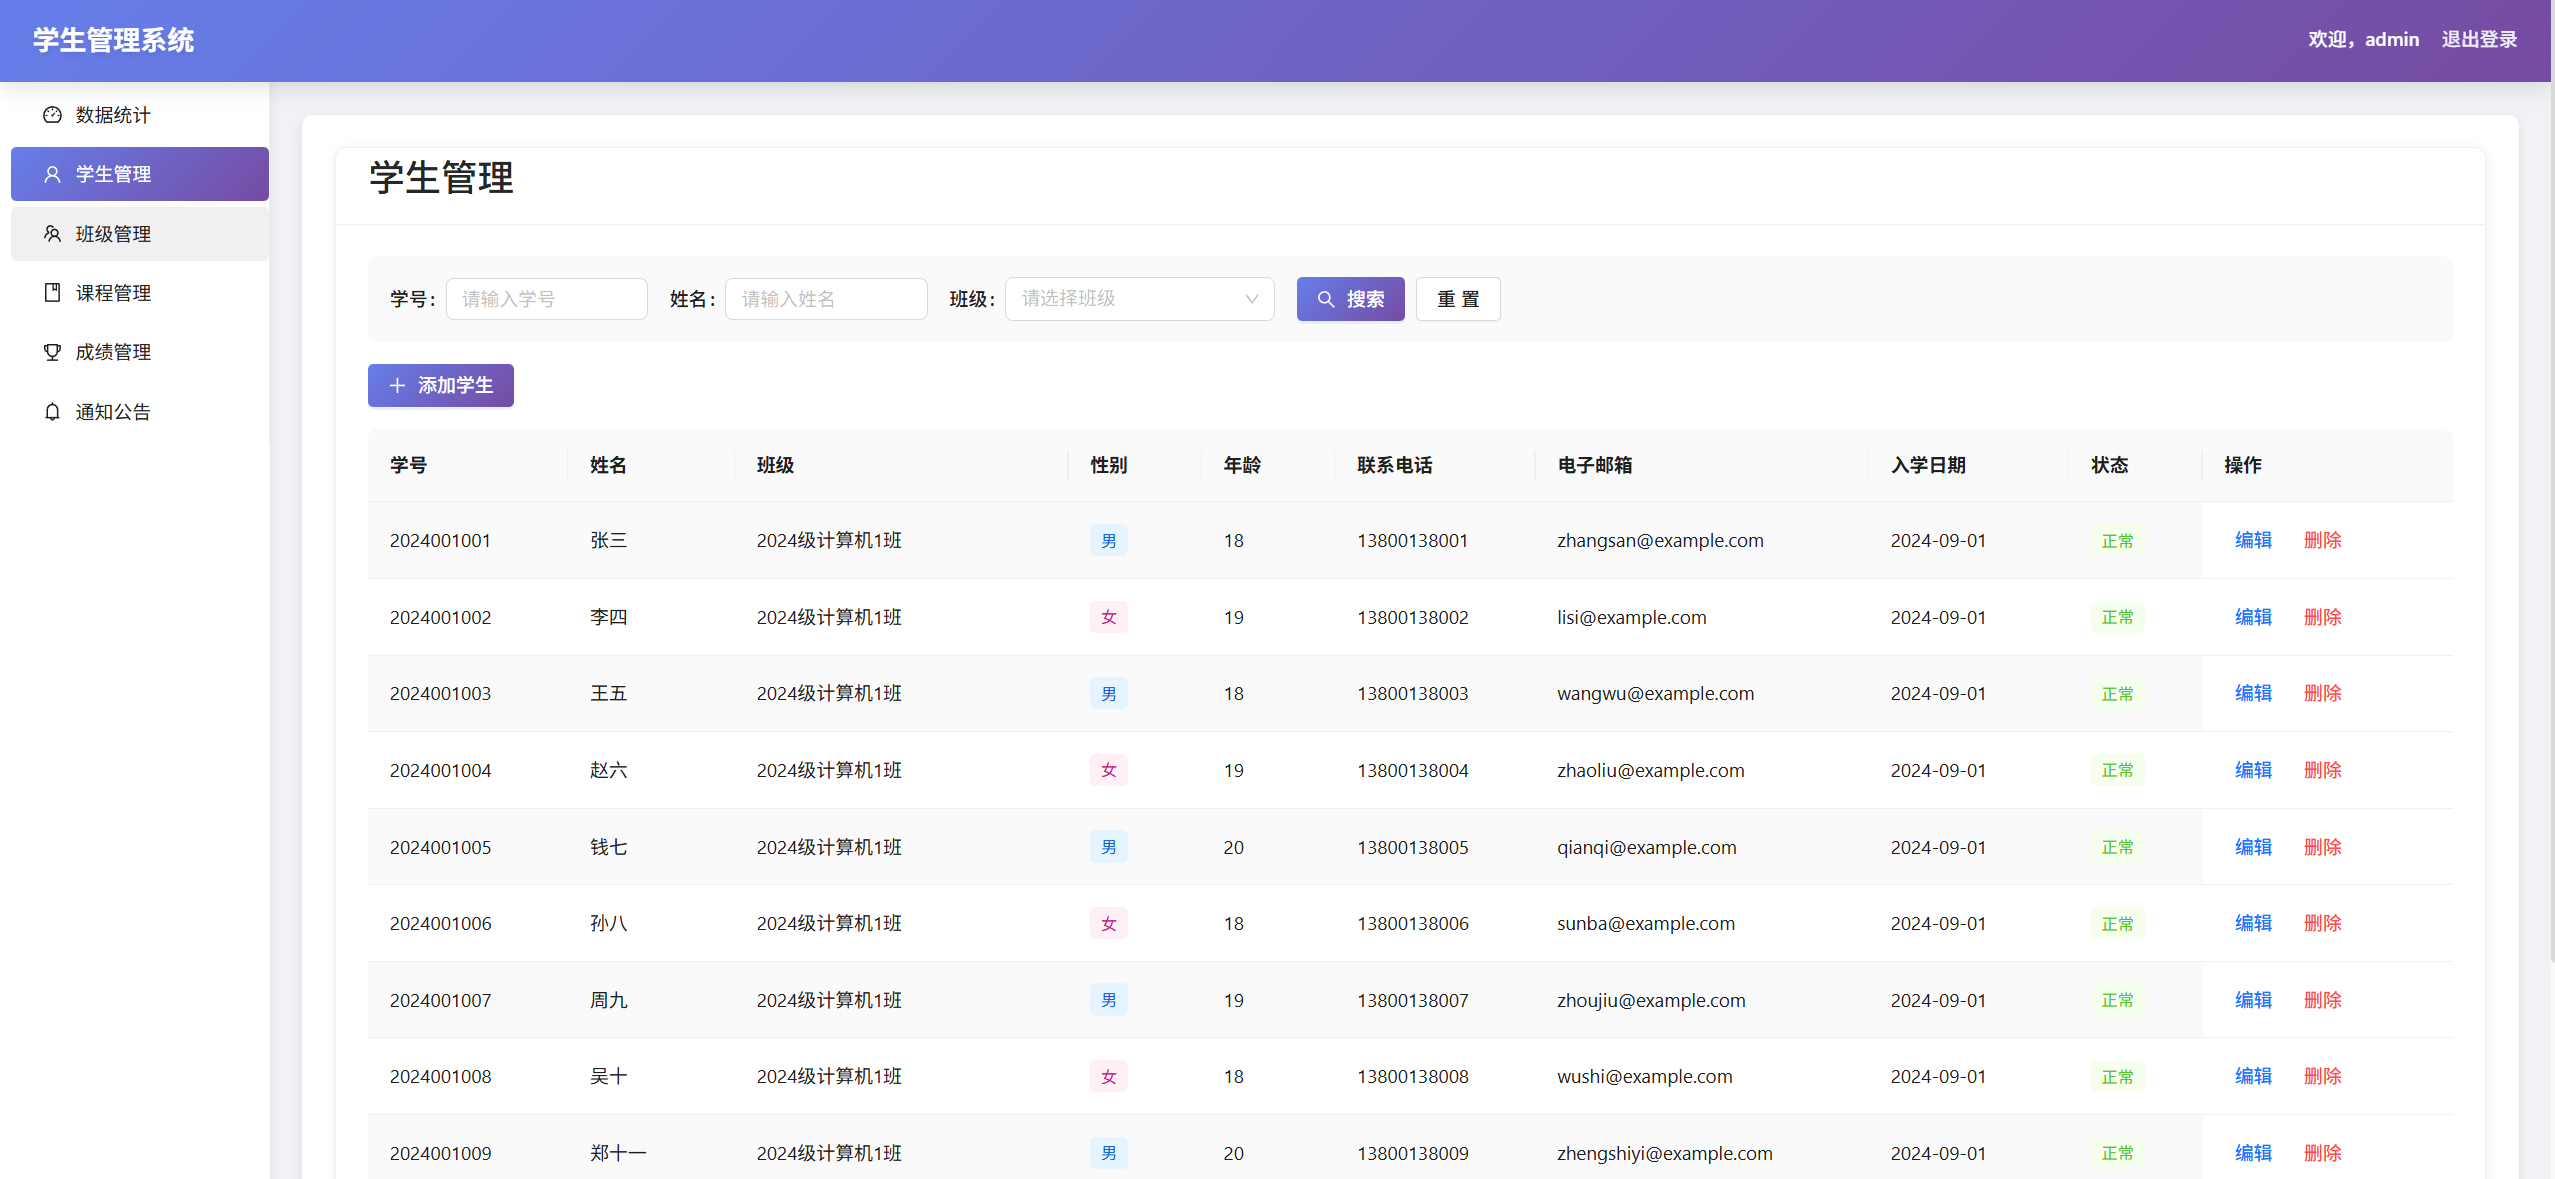Click email zhangsan@example.com
Image resolution: width=2555 pixels, height=1179 pixels.
coord(1660,541)
